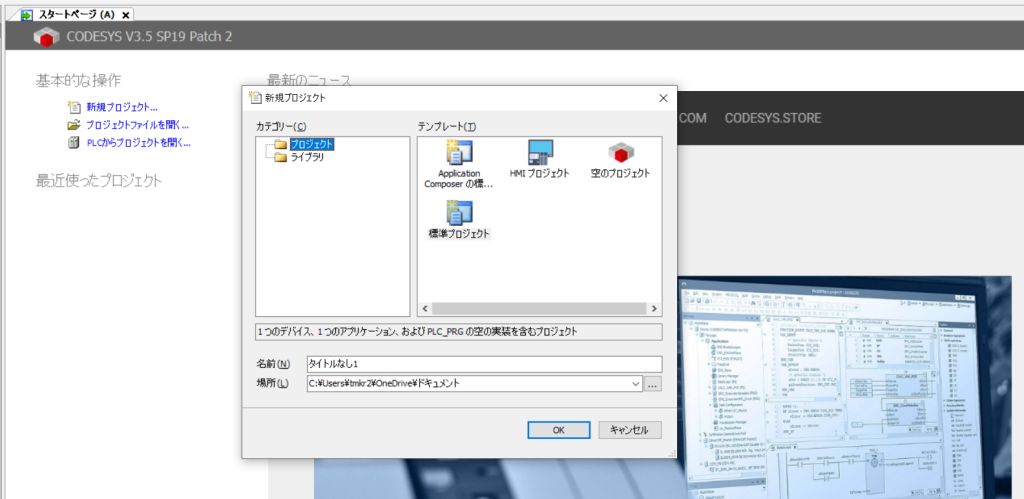Click the 基本的な操作 heading
Viewport: 1024px width, 499px height.
(78, 81)
